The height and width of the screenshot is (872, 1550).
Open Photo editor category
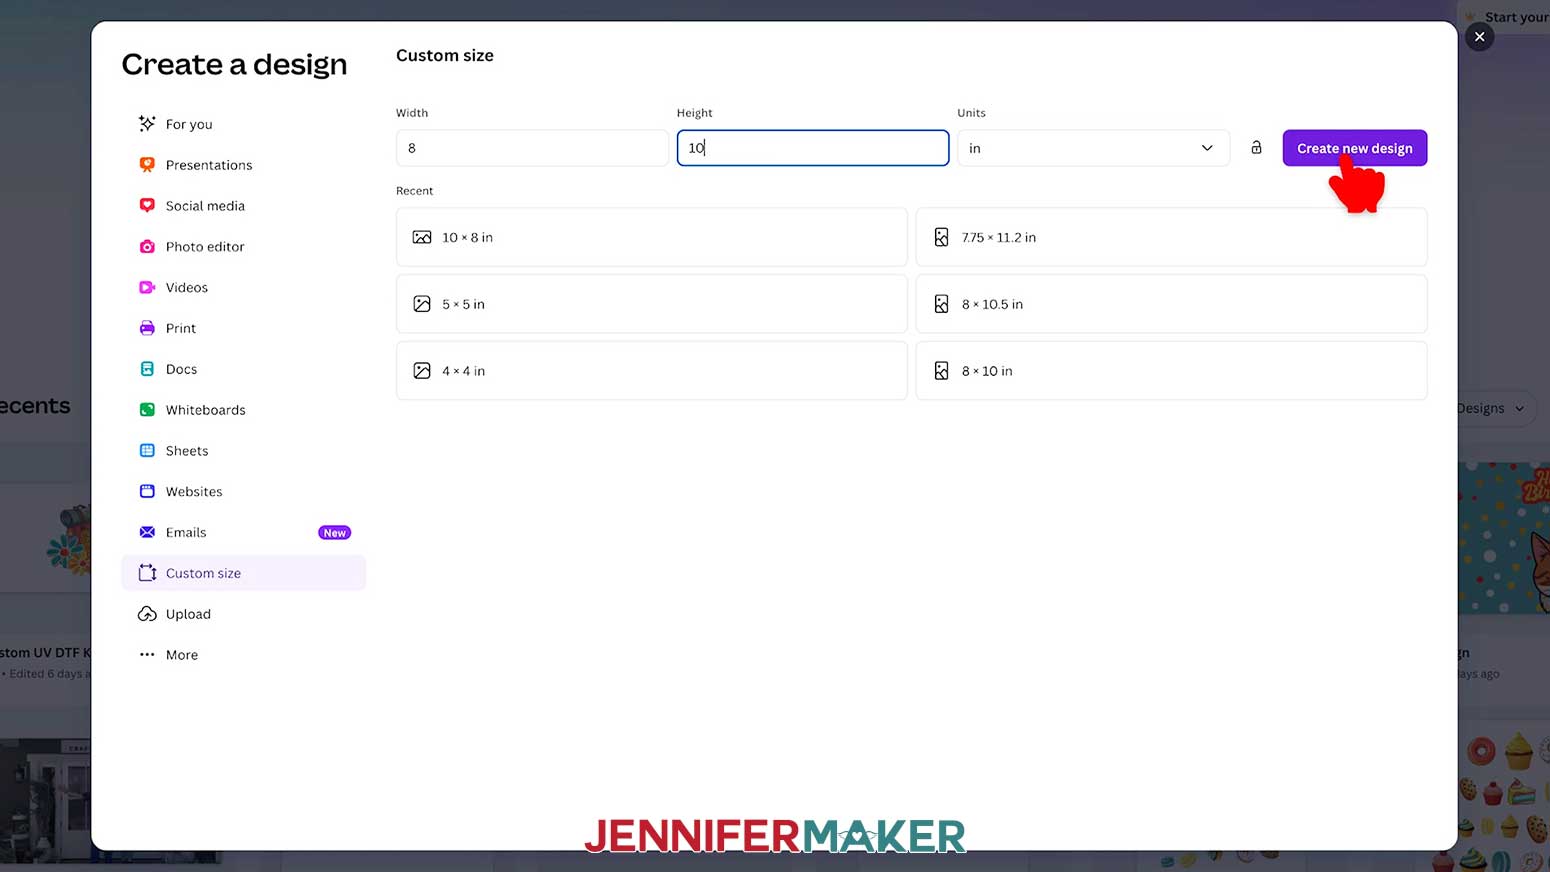243,247
